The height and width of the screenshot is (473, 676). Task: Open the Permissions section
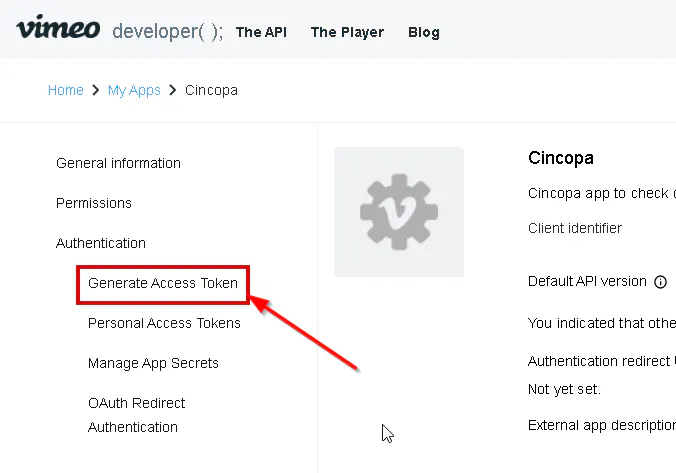click(x=94, y=203)
